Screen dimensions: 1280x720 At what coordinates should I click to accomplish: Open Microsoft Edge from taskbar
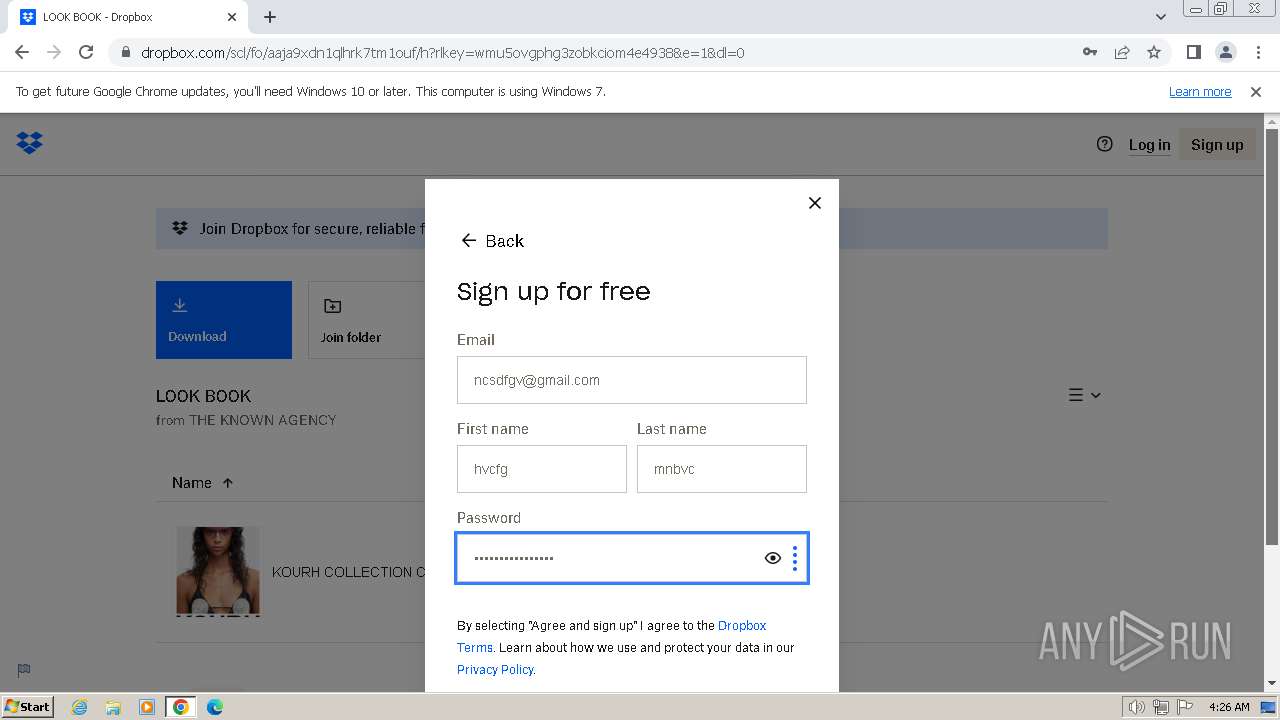tap(215, 707)
